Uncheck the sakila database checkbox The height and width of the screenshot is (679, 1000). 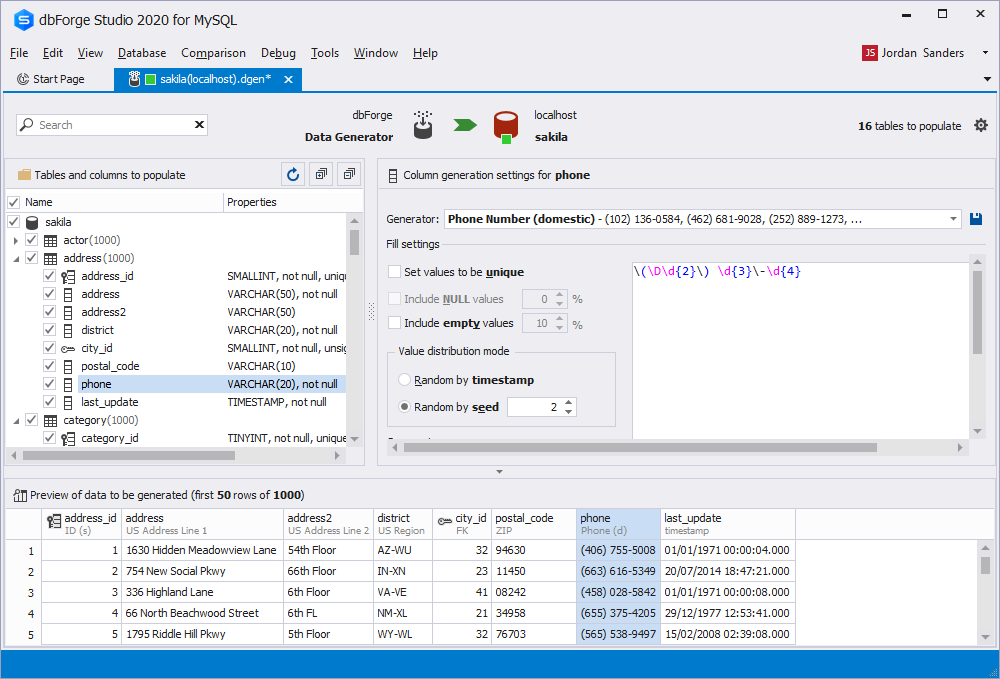tap(13, 222)
